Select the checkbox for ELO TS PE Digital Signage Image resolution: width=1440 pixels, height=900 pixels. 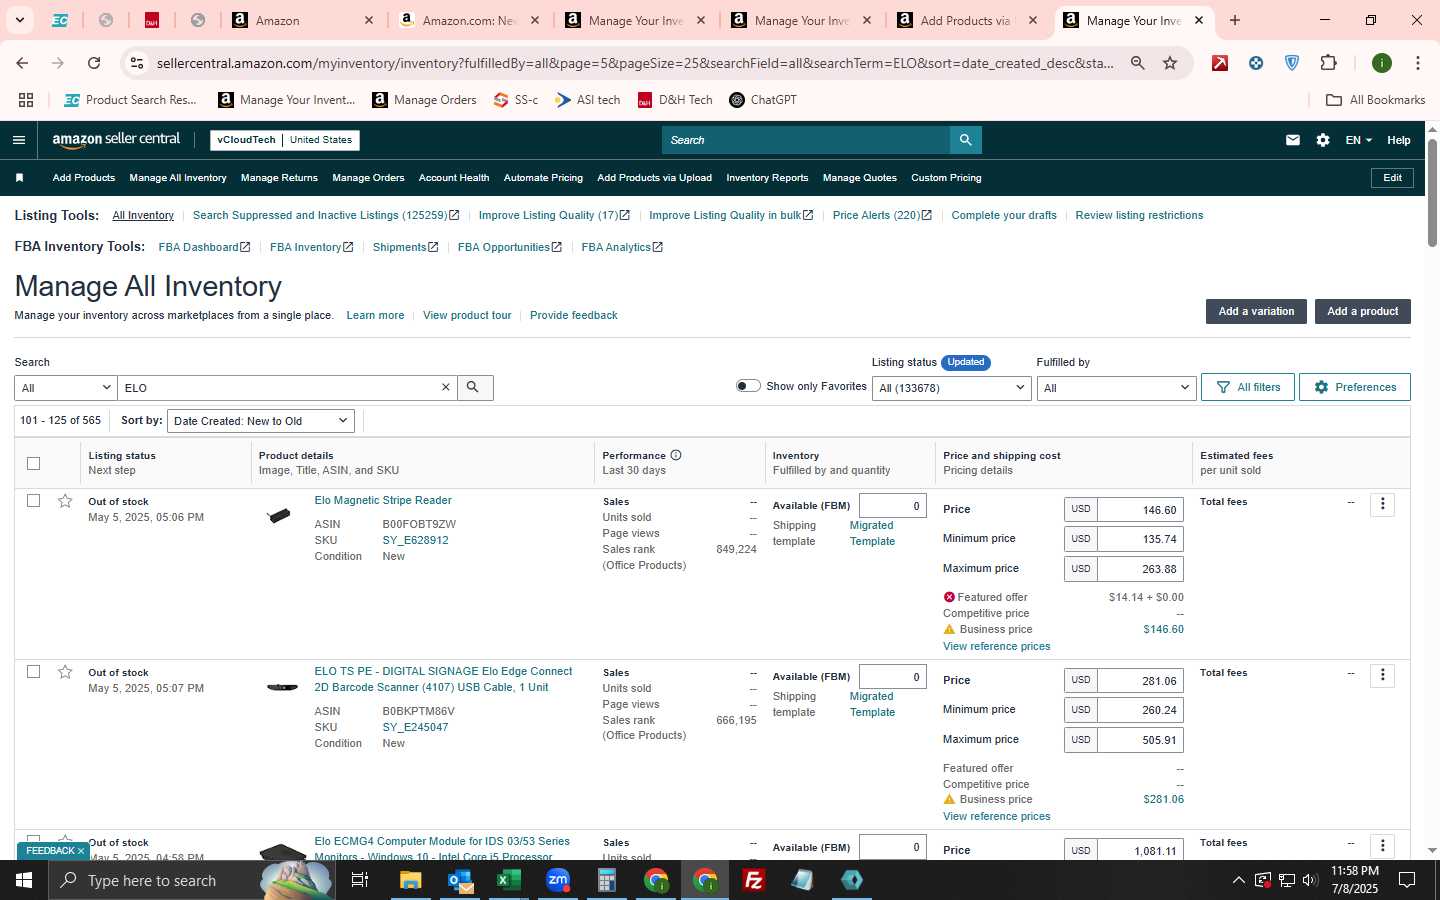(x=33, y=672)
